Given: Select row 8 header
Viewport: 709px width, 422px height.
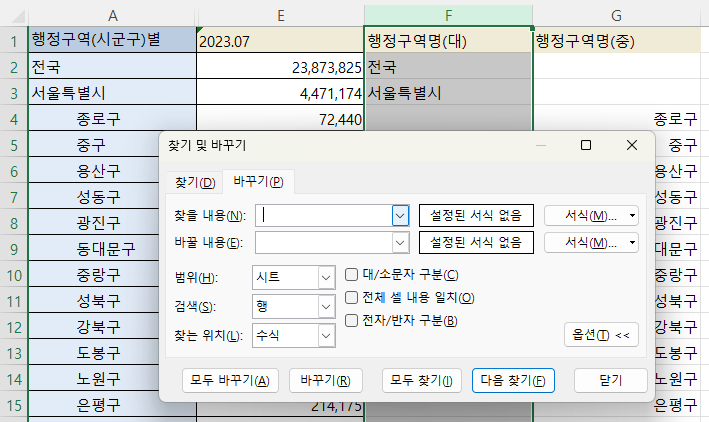Looking at the screenshot, I should 14,223.
